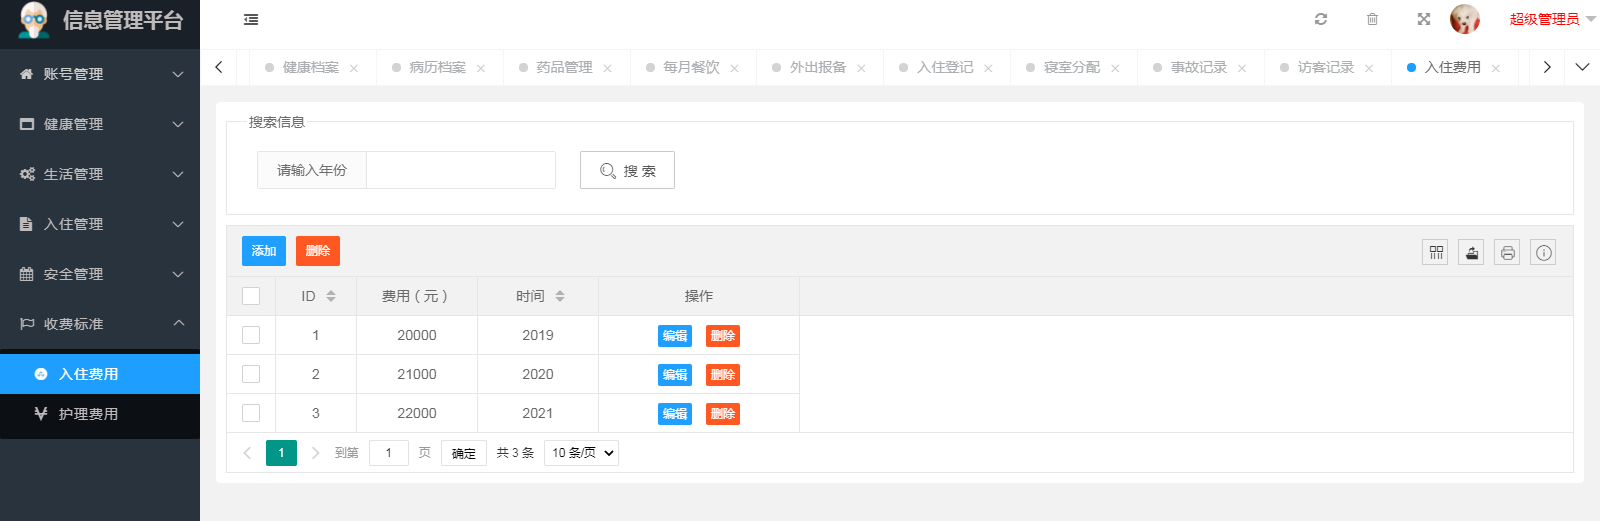
Task: Select 入住费用 in the sidebar
Action: tap(100, 374)
